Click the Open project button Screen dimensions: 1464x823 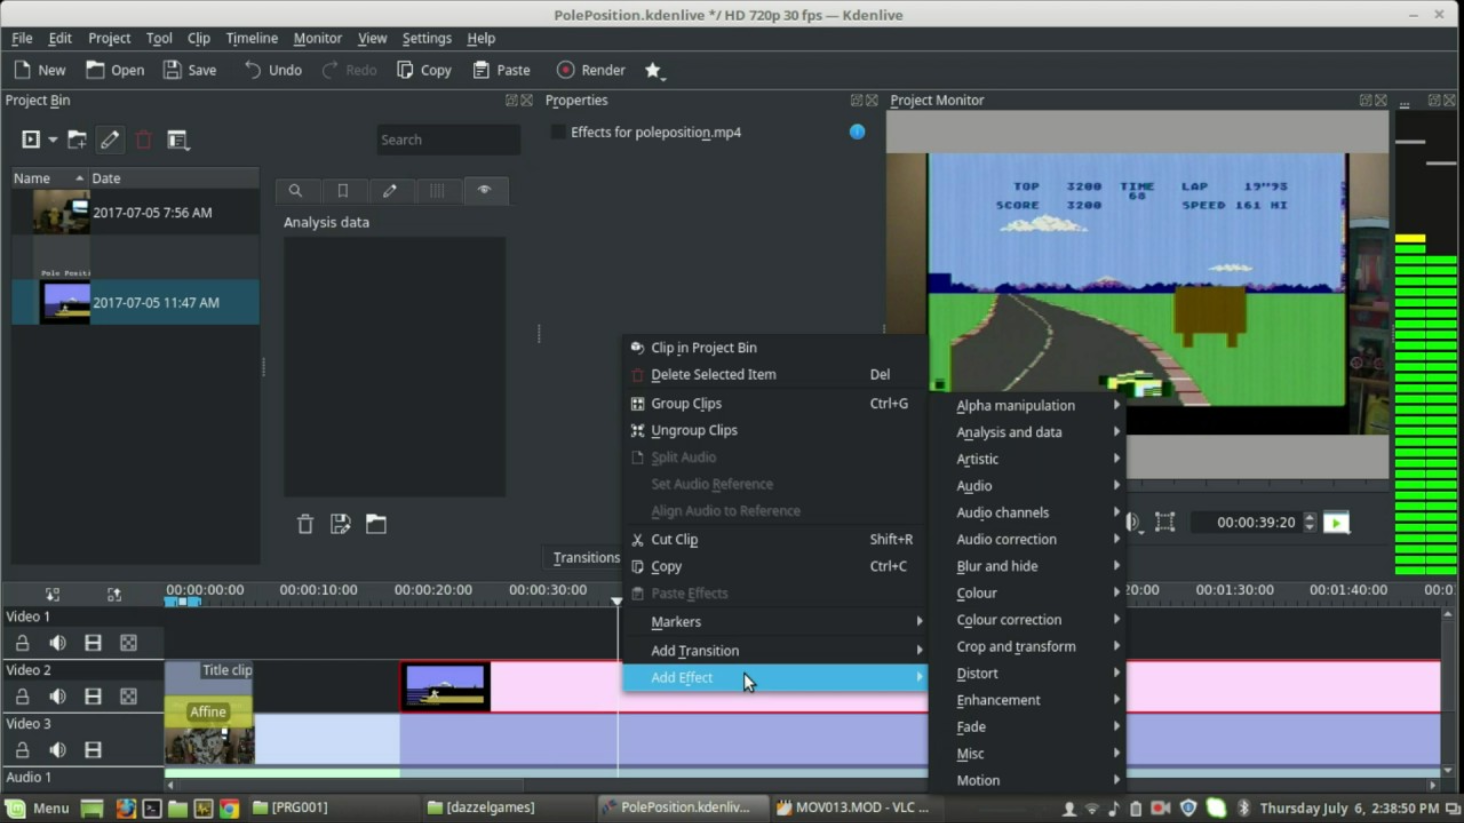point(115,70)
